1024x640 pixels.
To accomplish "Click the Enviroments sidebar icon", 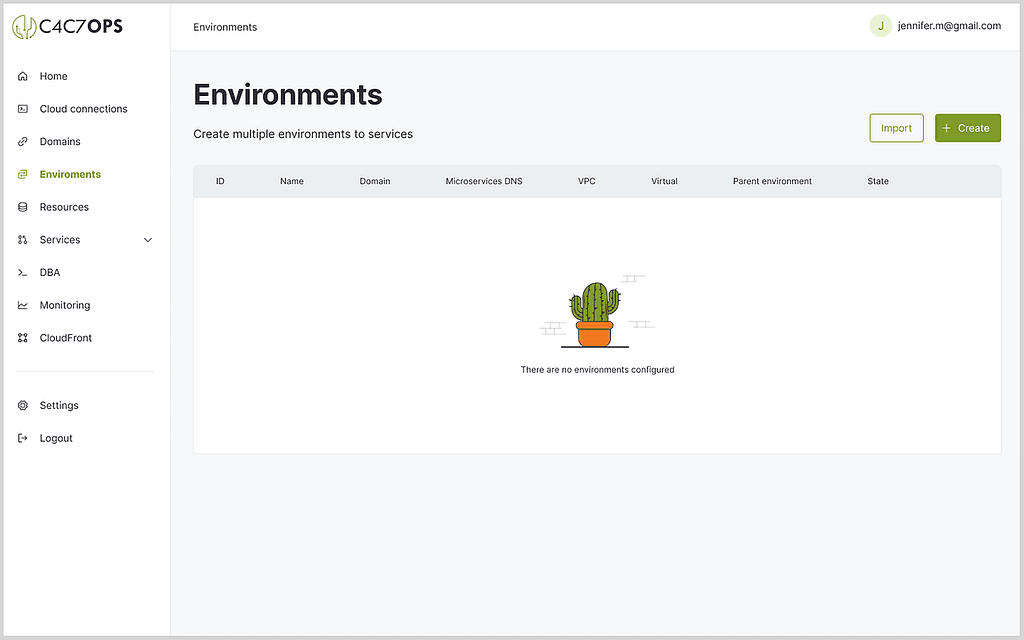I will (x=23, y=174).
